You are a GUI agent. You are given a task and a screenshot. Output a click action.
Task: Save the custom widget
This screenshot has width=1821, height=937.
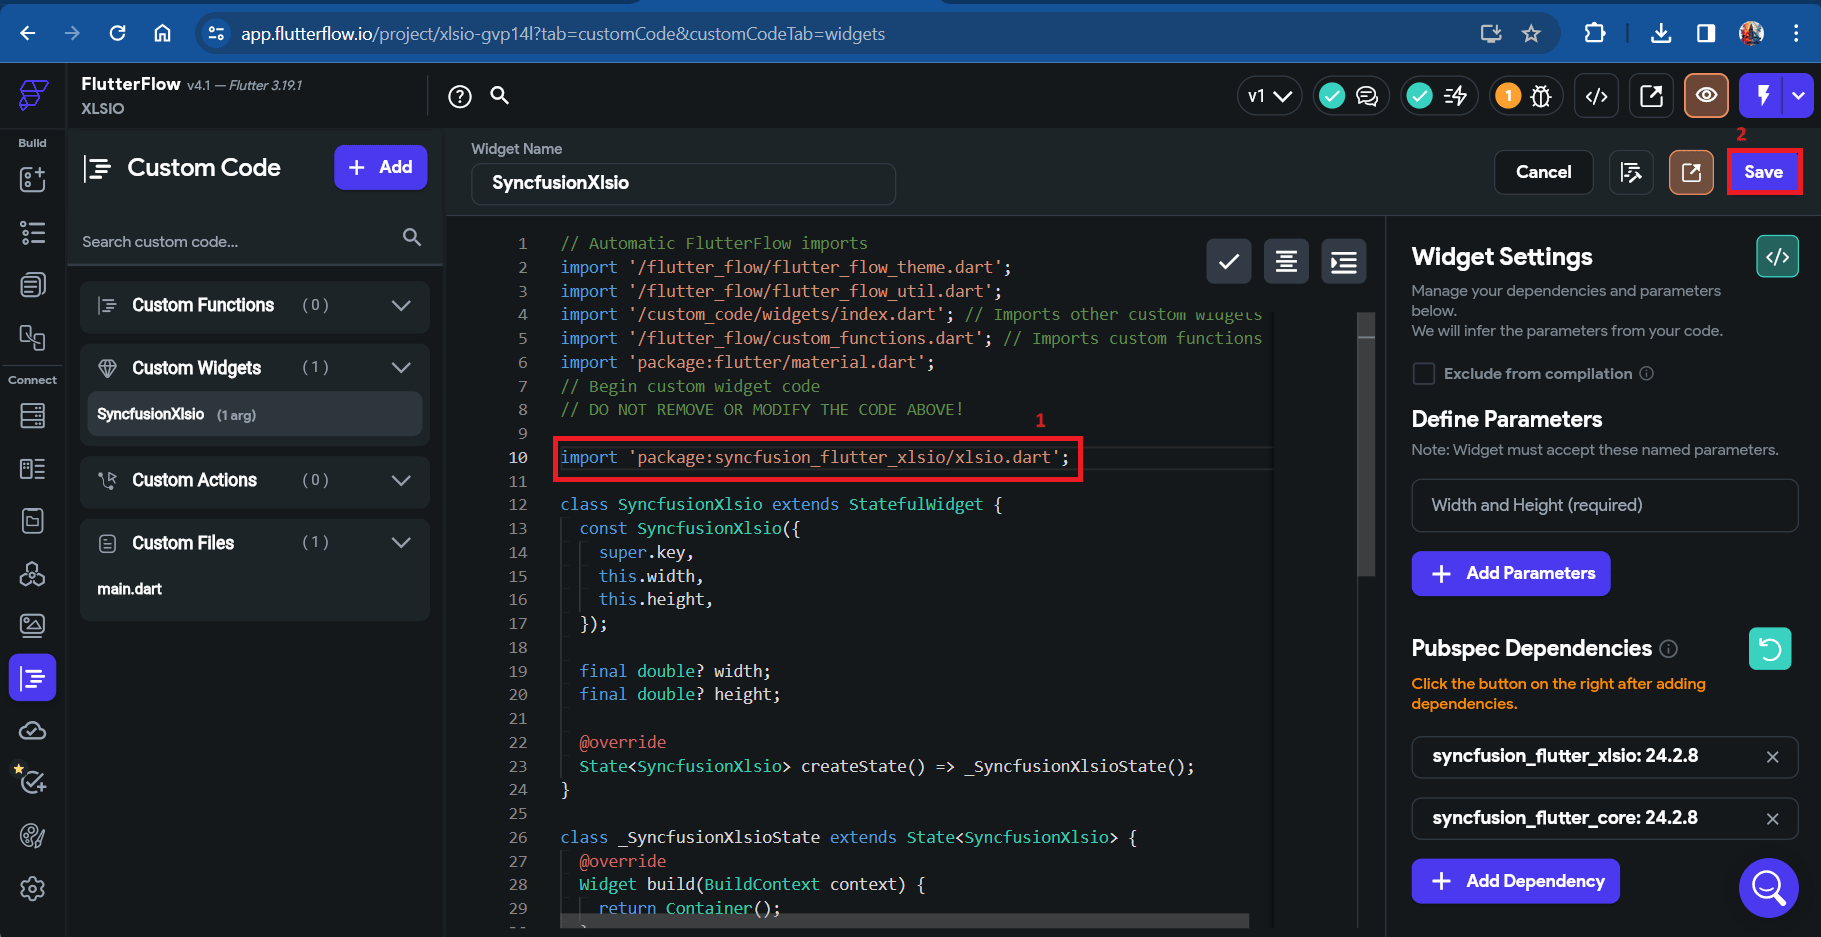(1764, 172)
